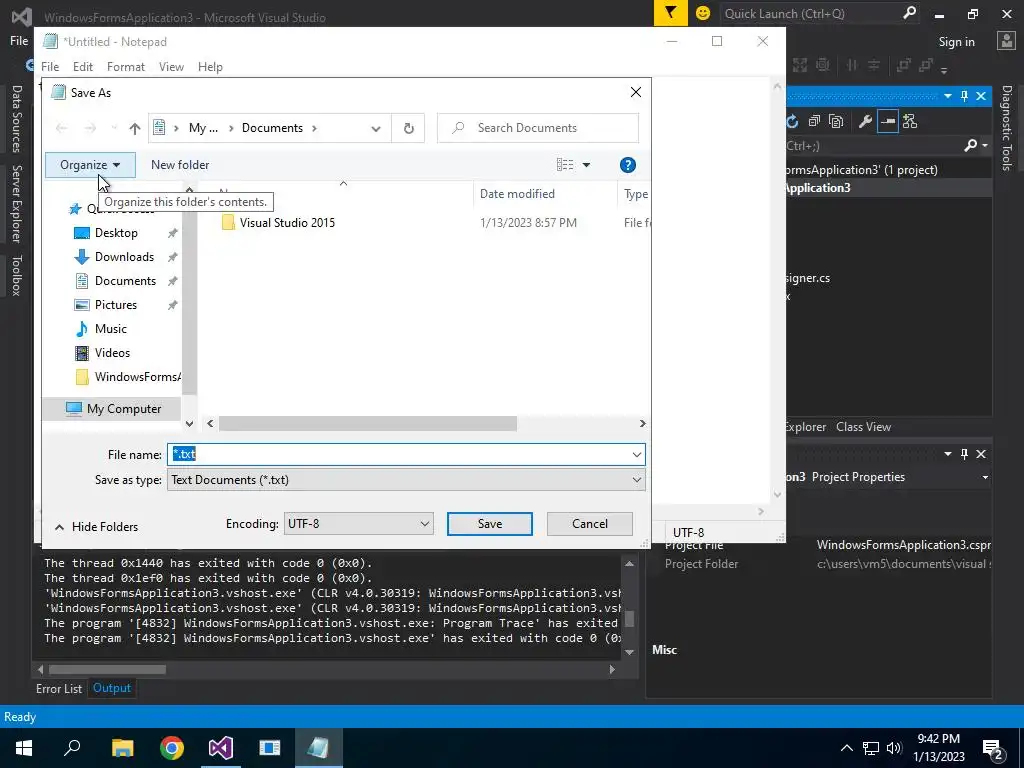Pin the Properties panel

965,454
